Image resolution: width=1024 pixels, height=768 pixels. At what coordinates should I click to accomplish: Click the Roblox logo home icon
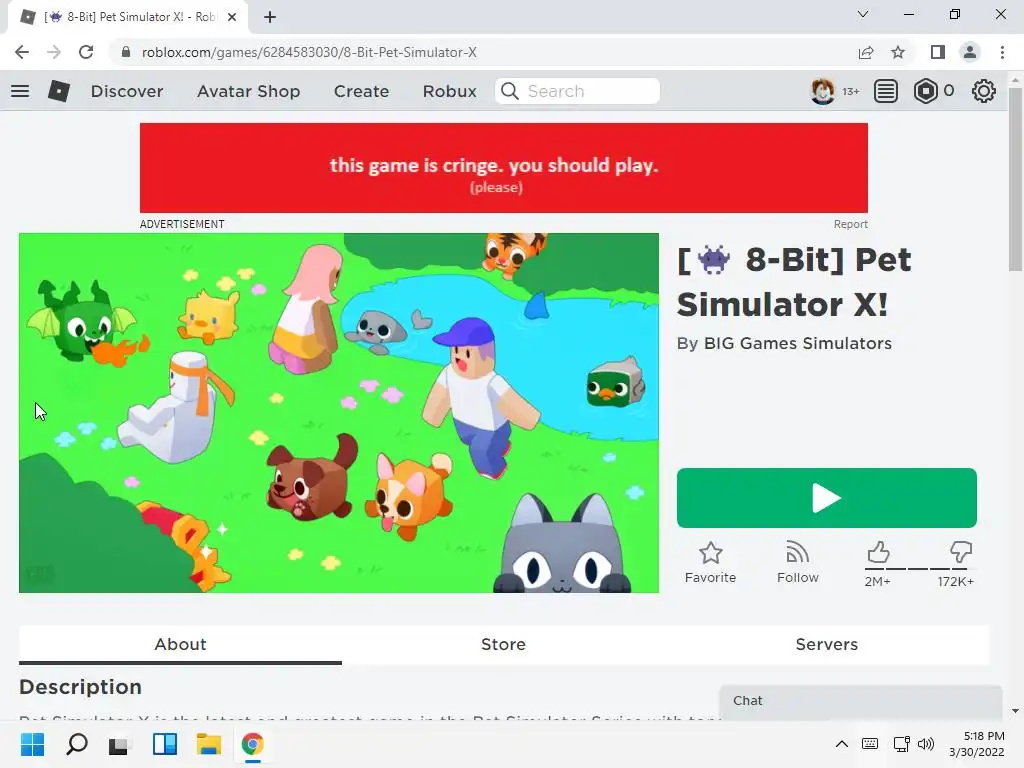(x=59, y=91)
